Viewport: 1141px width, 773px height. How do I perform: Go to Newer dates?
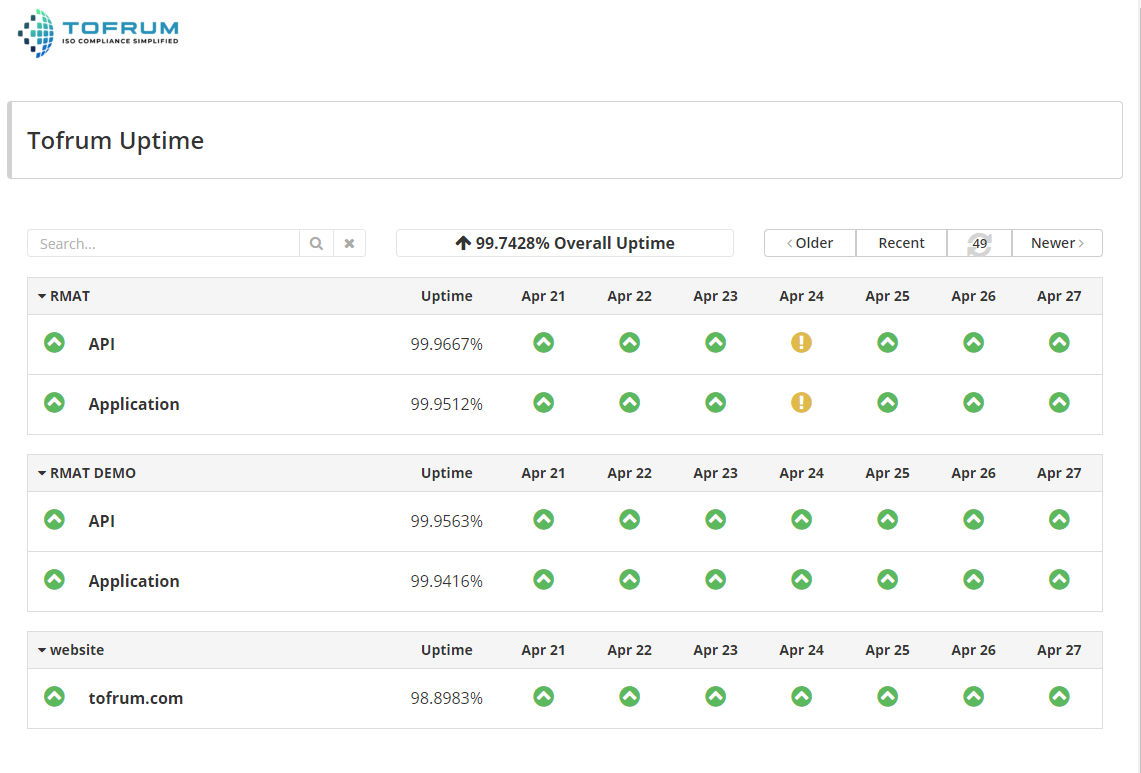click(x=1057, y=243)
